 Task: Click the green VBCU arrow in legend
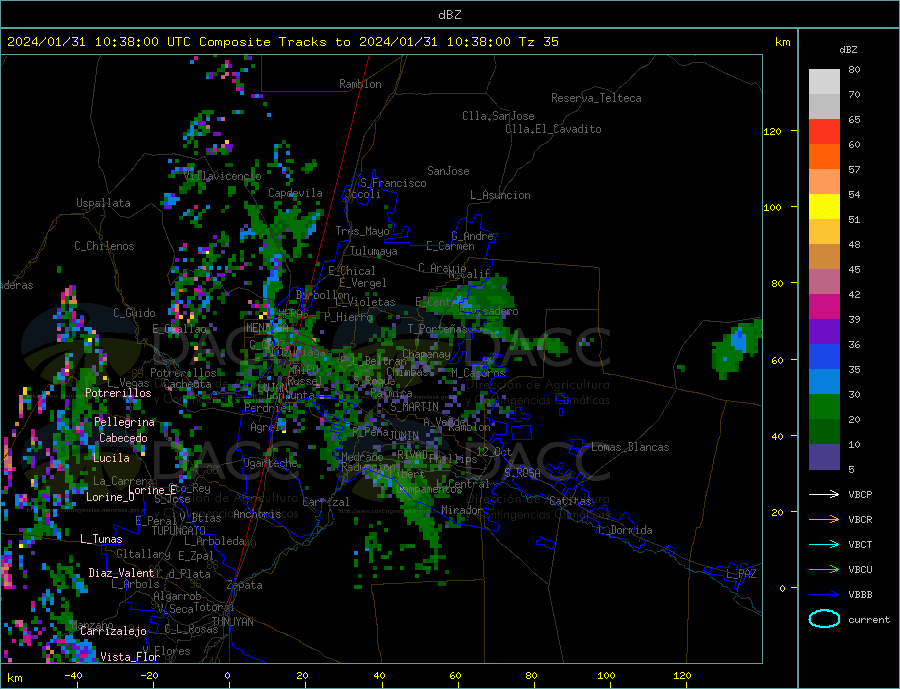click(x=824, y=570)
